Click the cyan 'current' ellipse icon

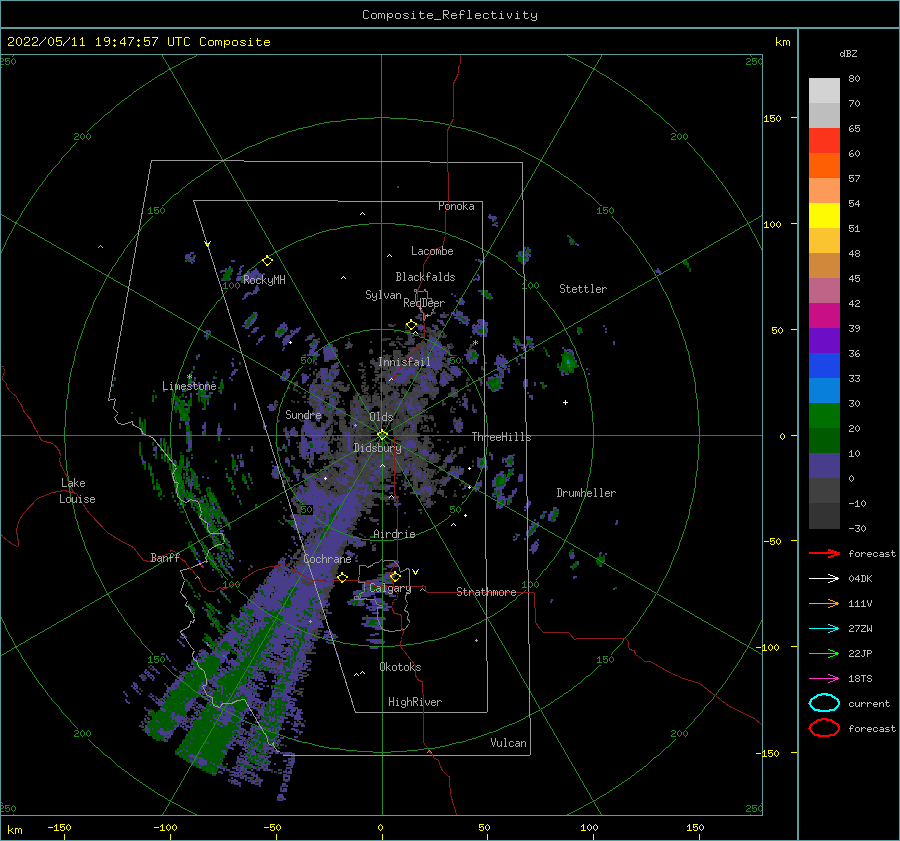[x=824, y=703]
